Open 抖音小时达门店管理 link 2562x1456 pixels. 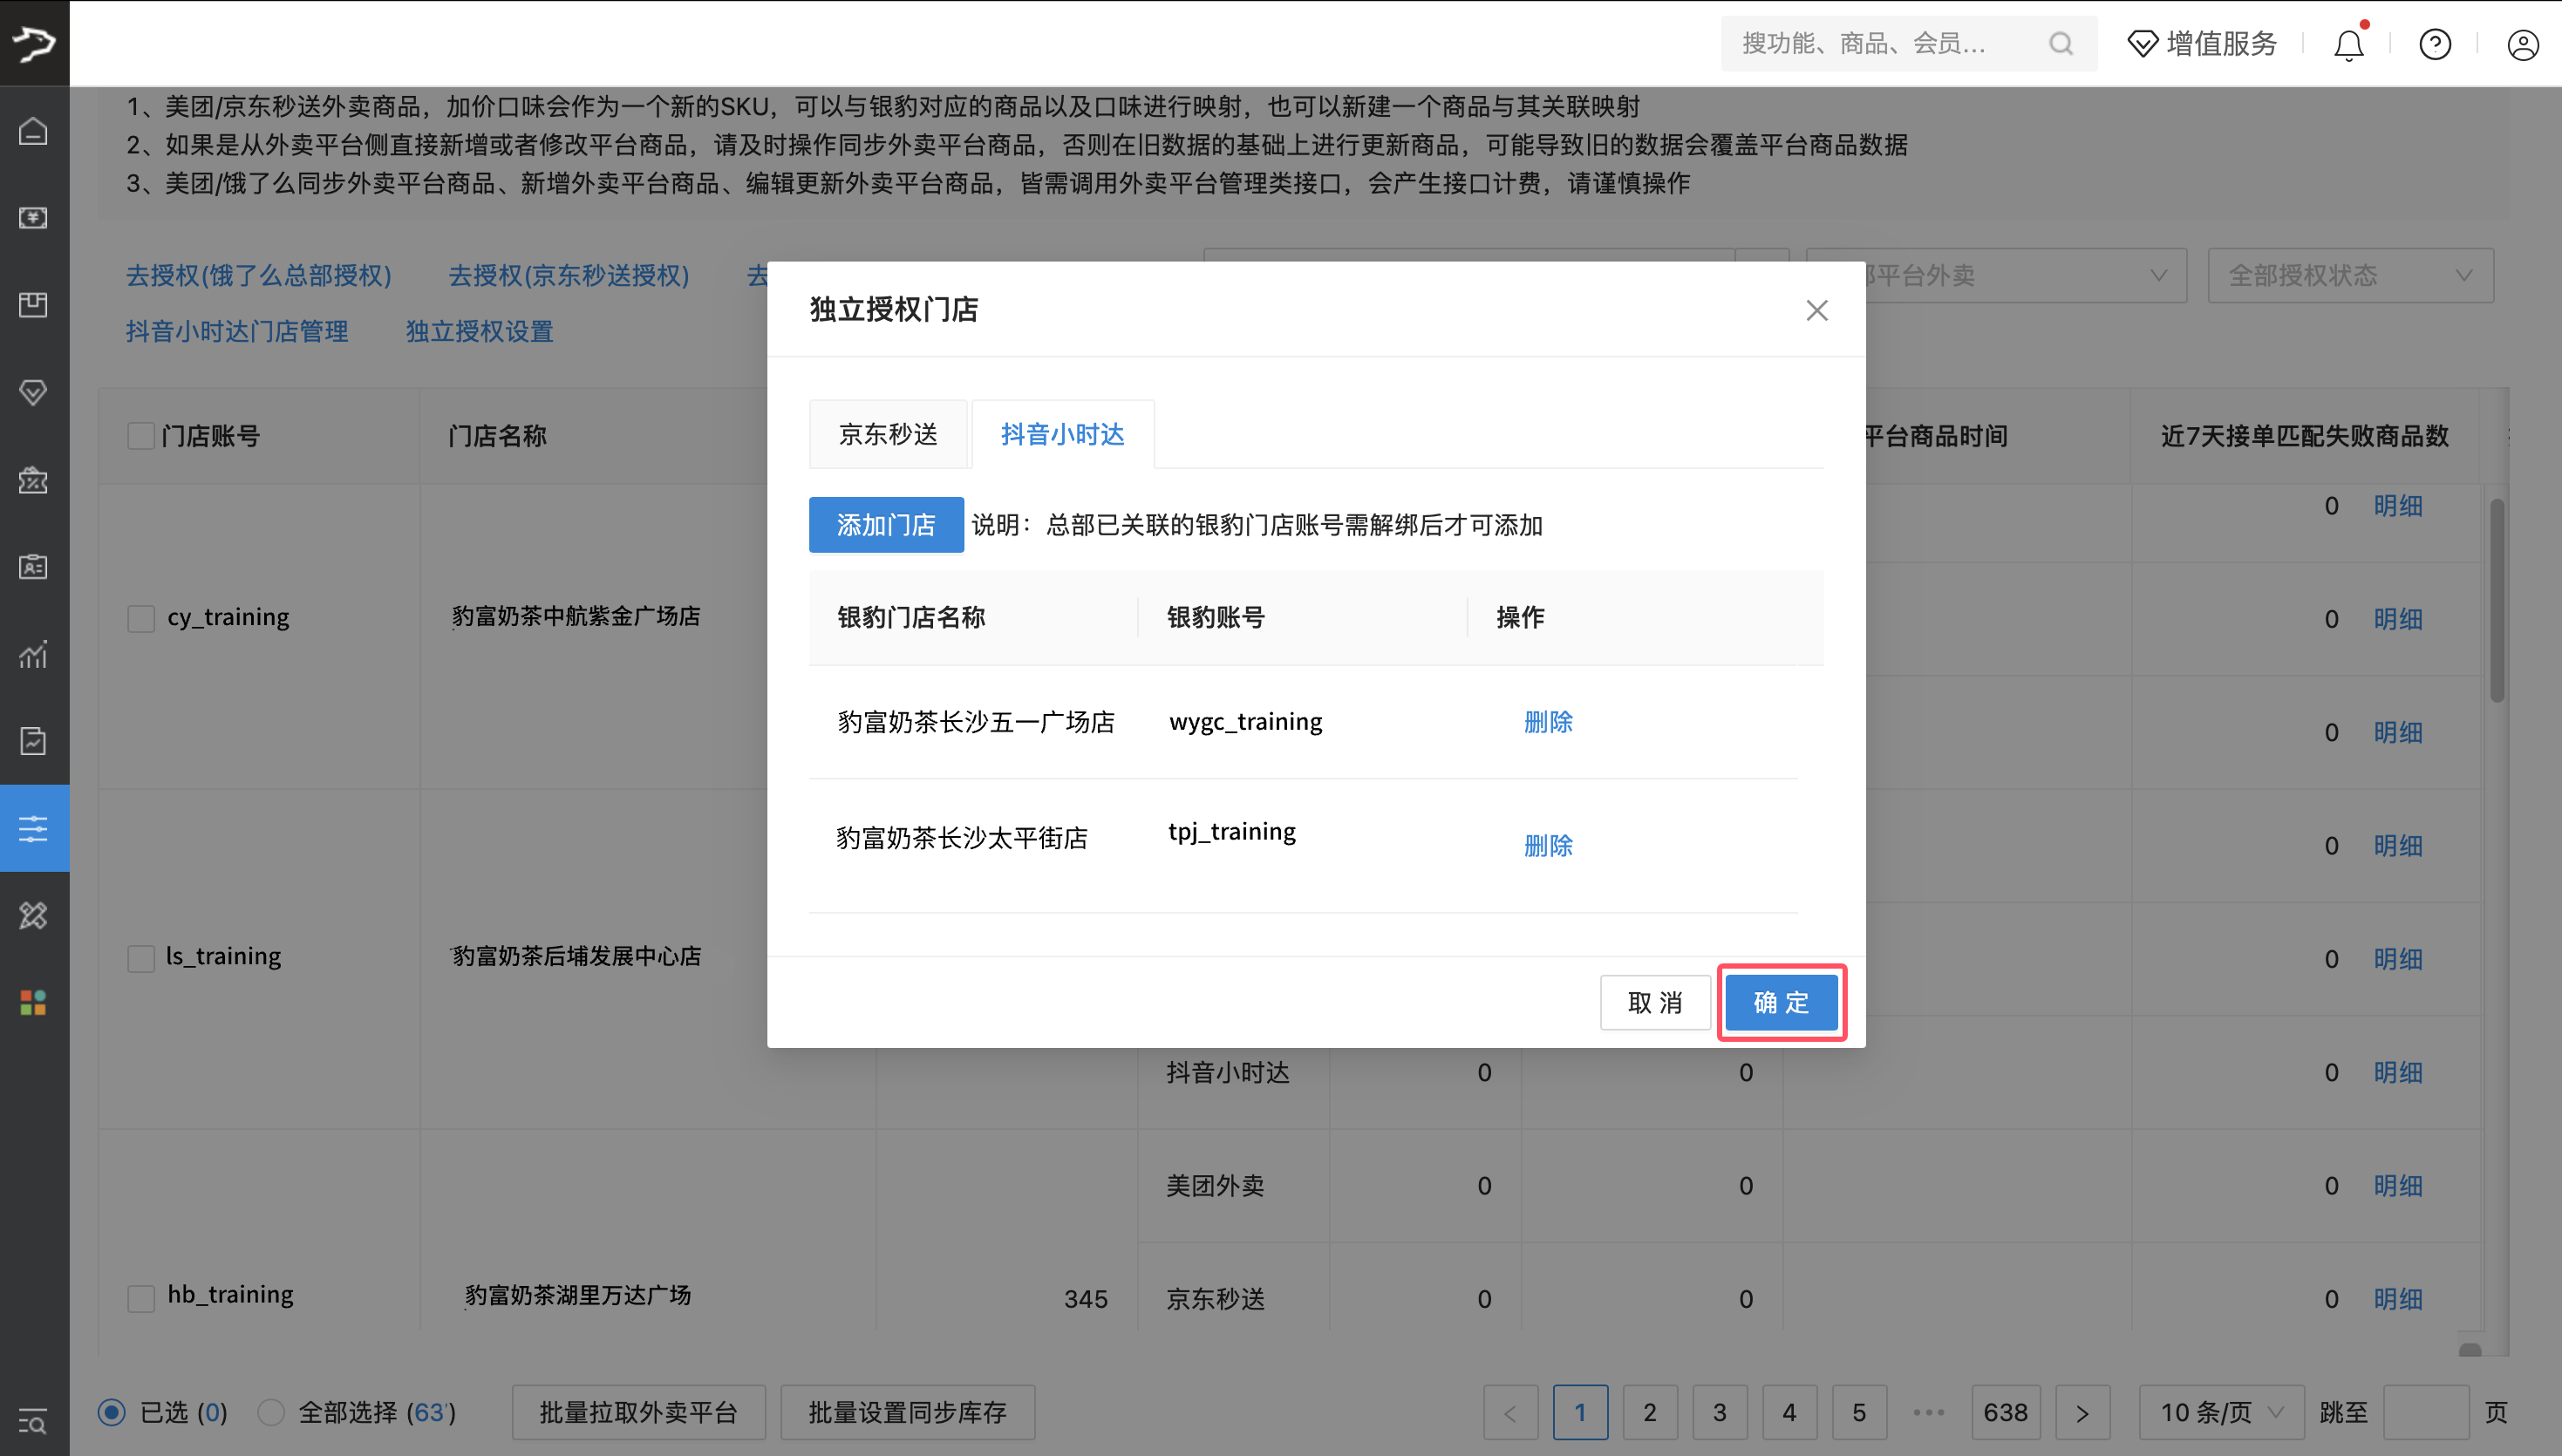pos(237,331)
